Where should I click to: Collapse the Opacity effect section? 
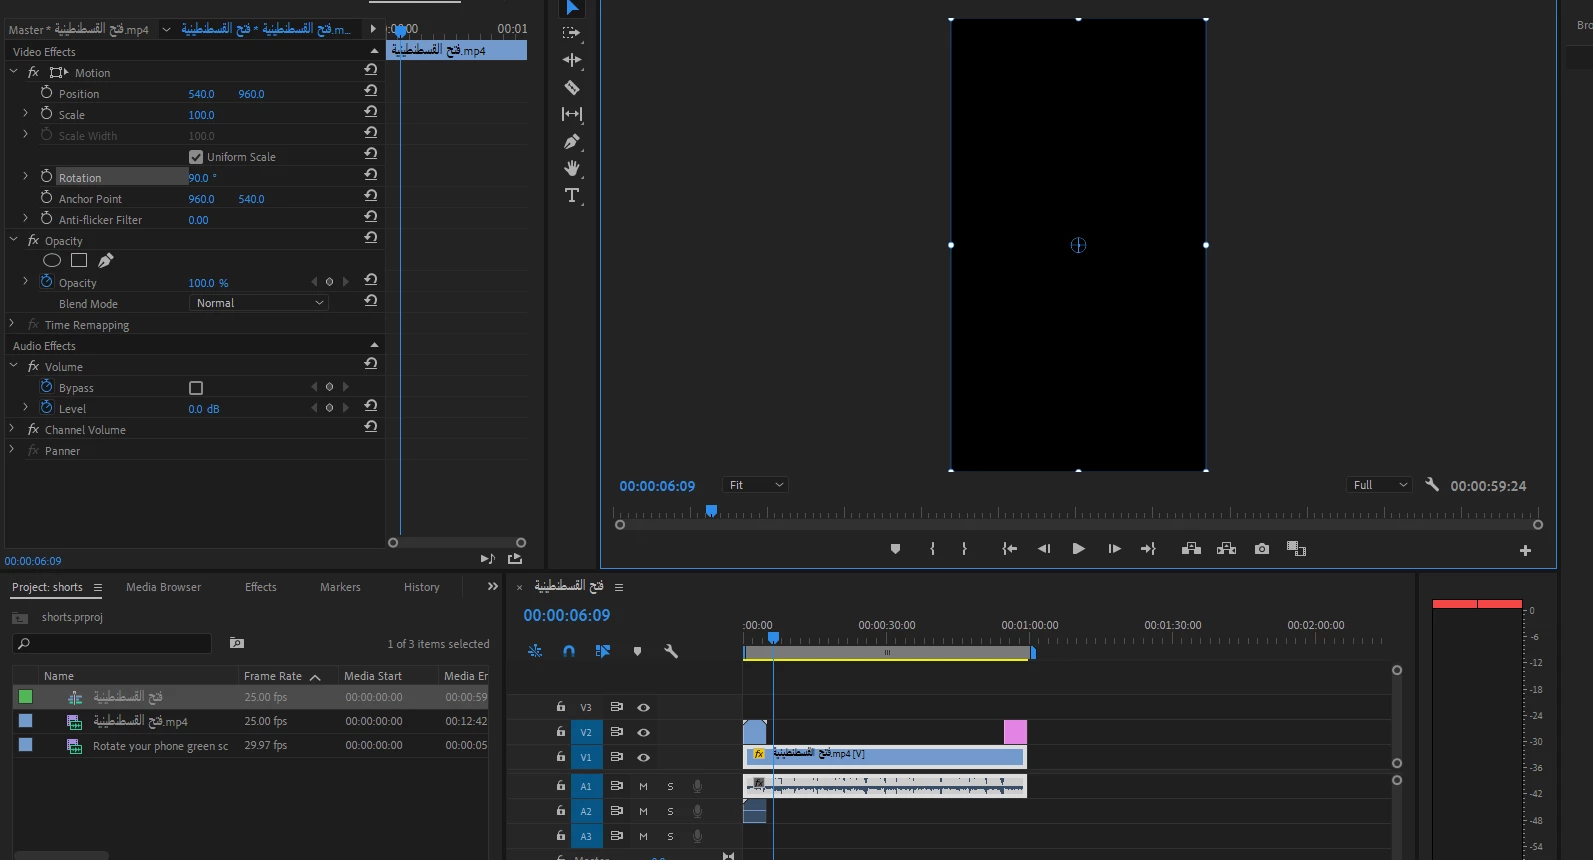(x=14, y=240)
